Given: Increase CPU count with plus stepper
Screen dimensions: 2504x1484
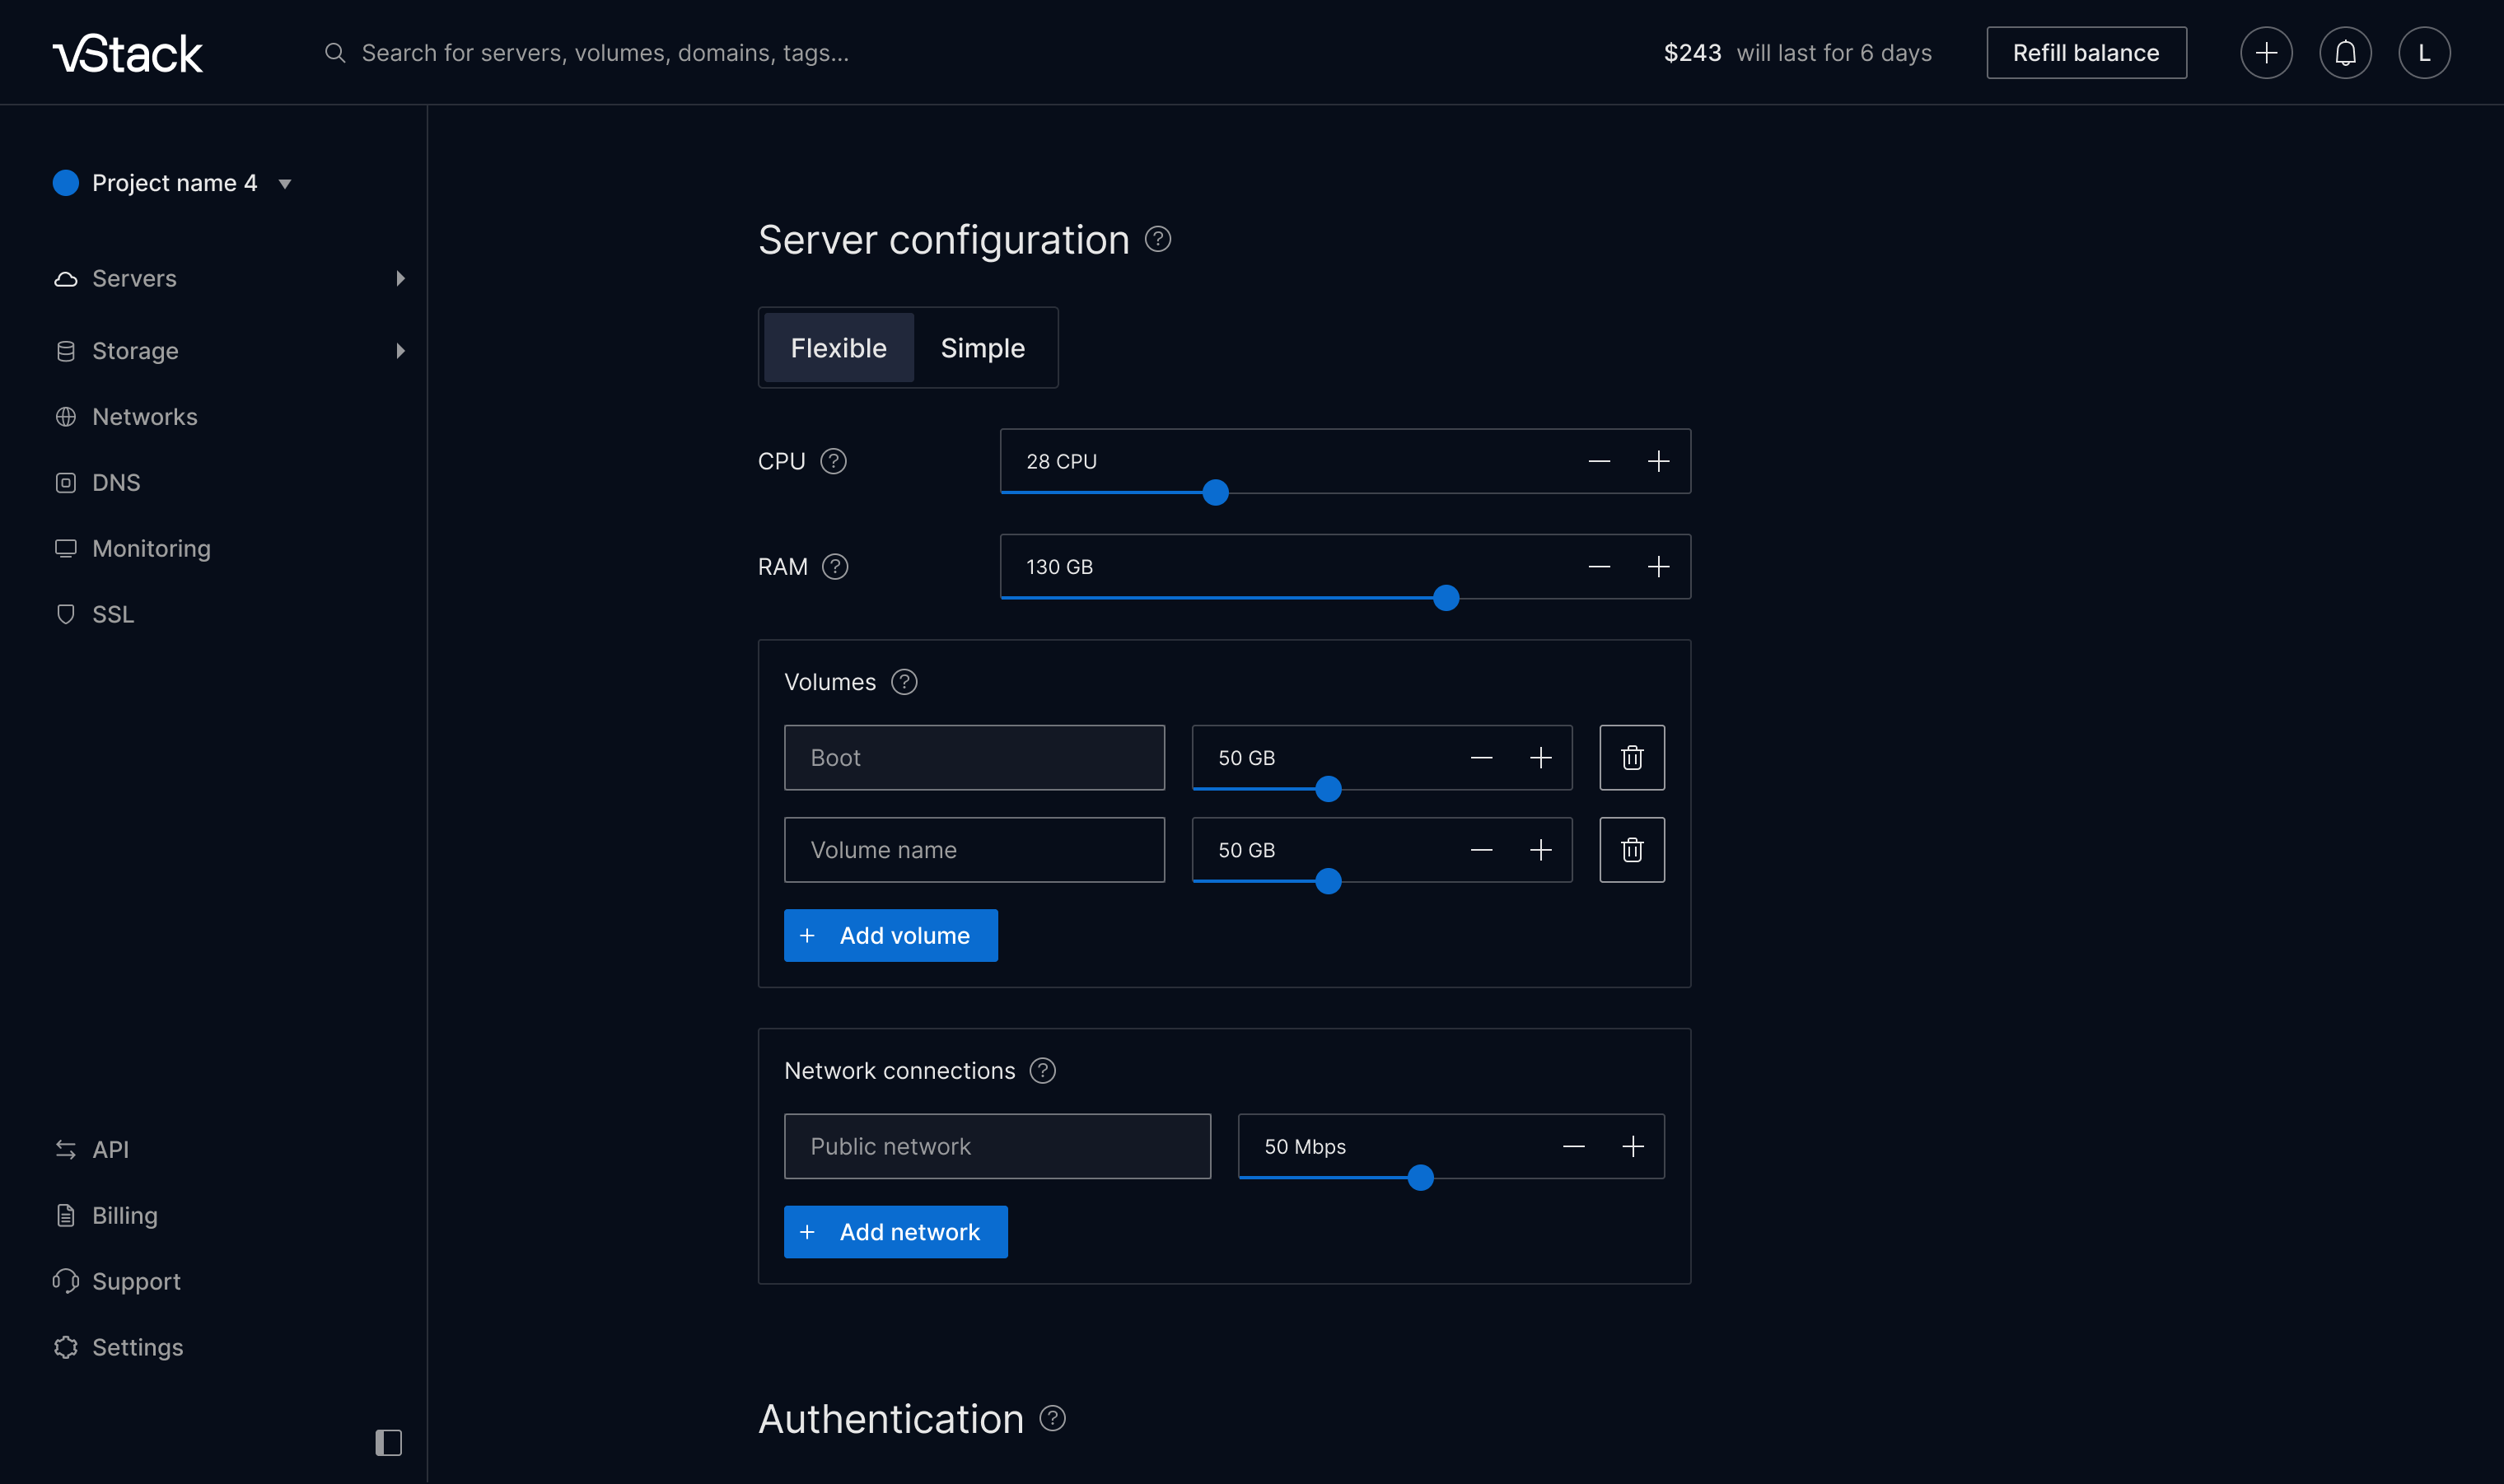Looking at the screenshot, I should point(1658,462).
